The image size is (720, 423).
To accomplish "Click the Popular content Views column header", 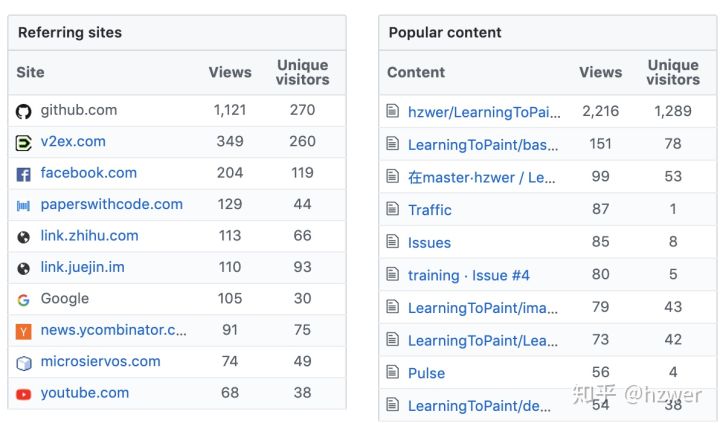I will [600, 72].
